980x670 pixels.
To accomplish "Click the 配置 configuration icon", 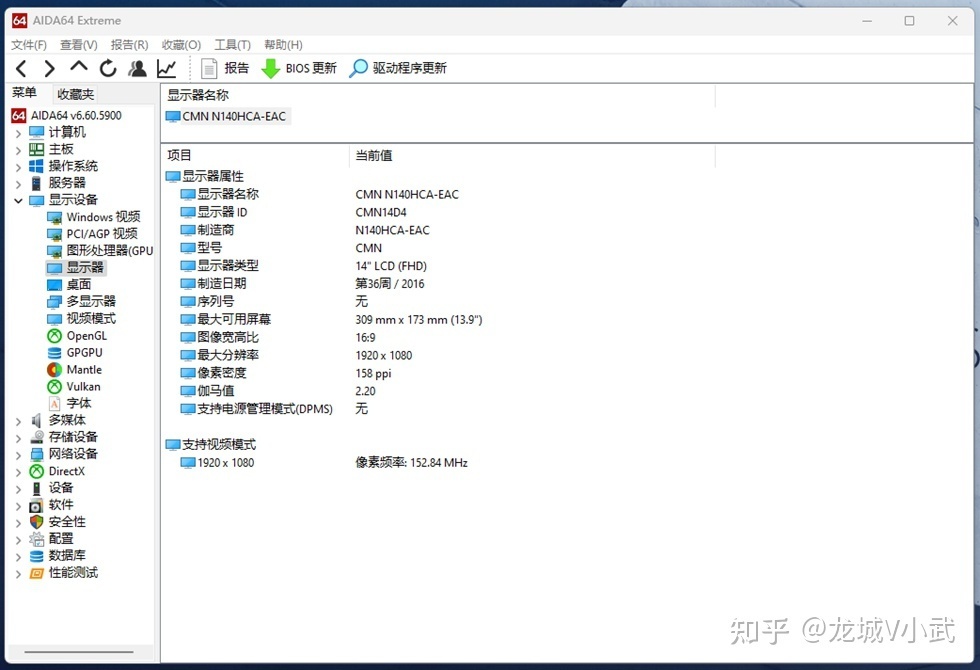I will point(37,539).
